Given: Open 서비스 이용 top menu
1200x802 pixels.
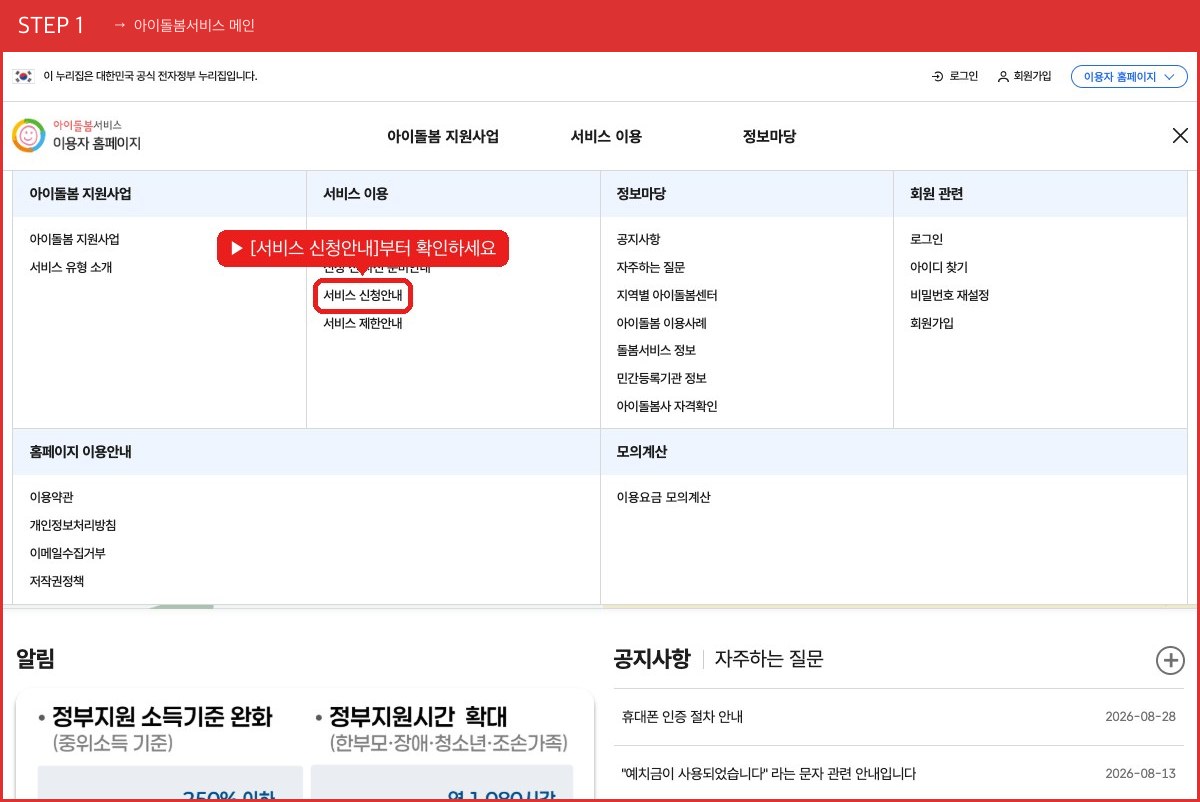Looking at the screenshot, I should [x=606, y=137].
